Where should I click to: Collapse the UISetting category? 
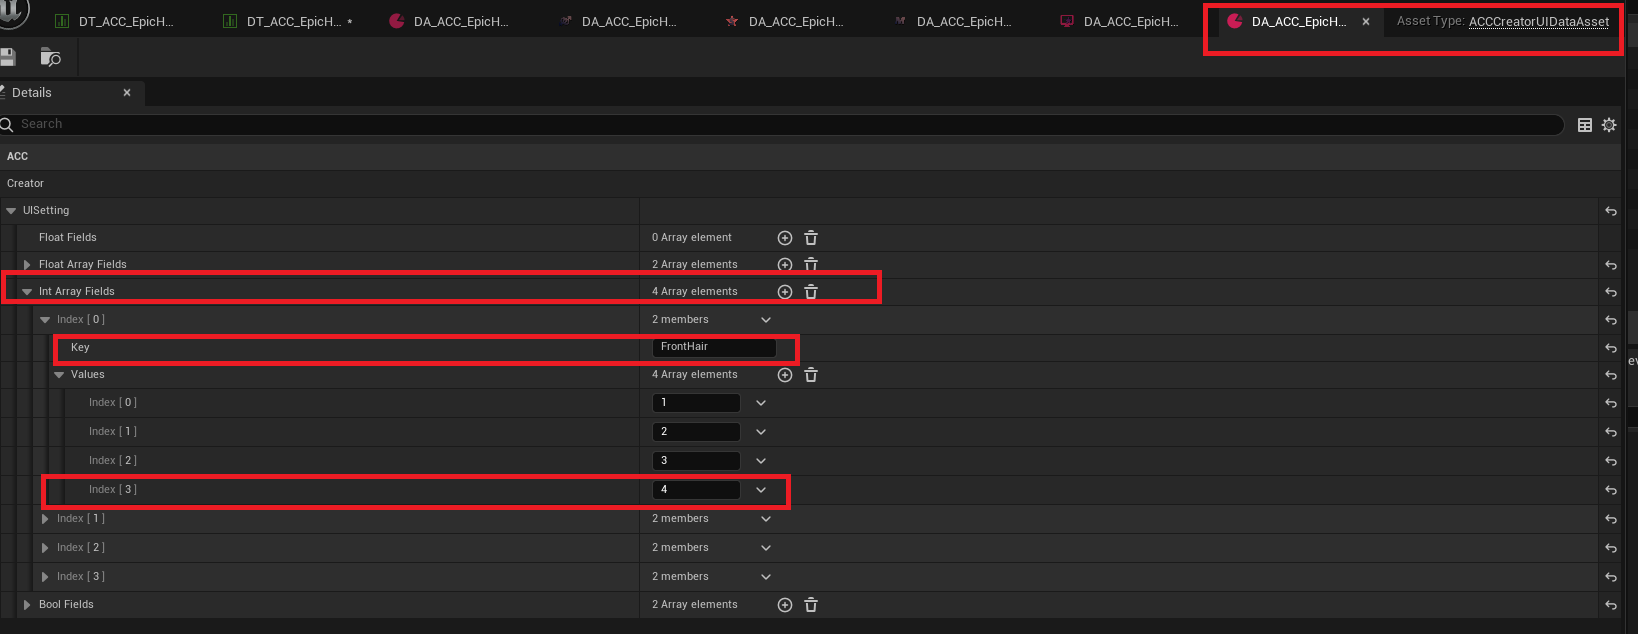tap(12, 211)
